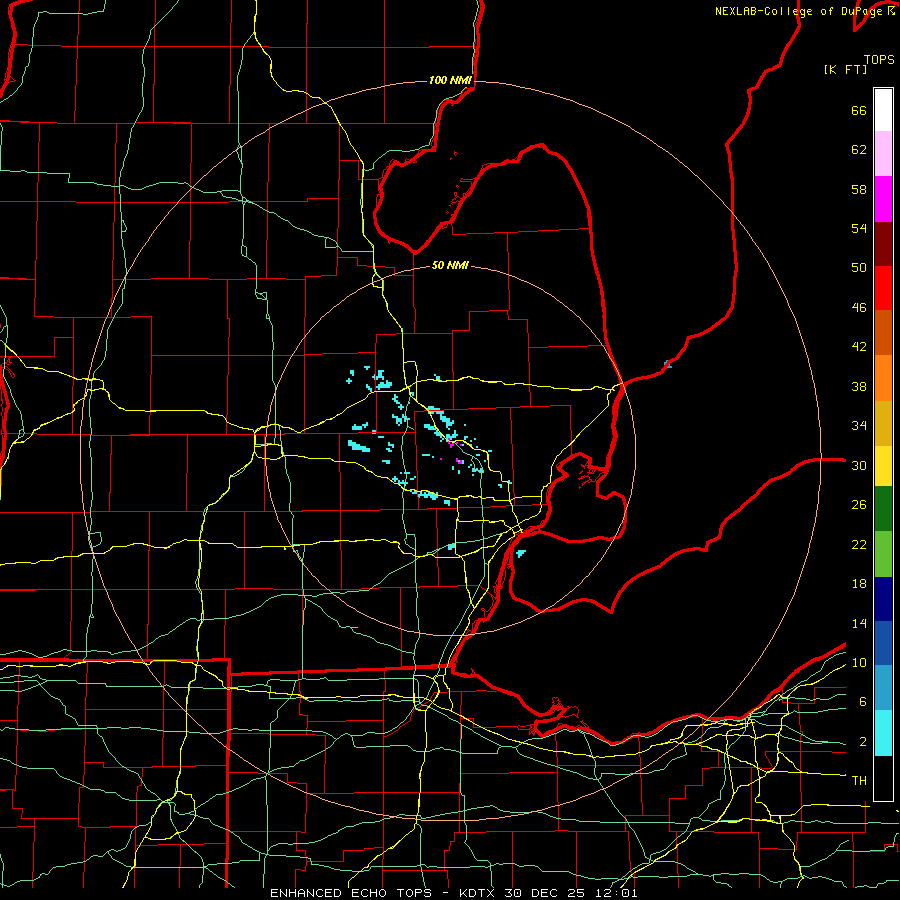Click the 2 value on the scale
Viewport: 900px width, 900px height.
click(862, 742)
